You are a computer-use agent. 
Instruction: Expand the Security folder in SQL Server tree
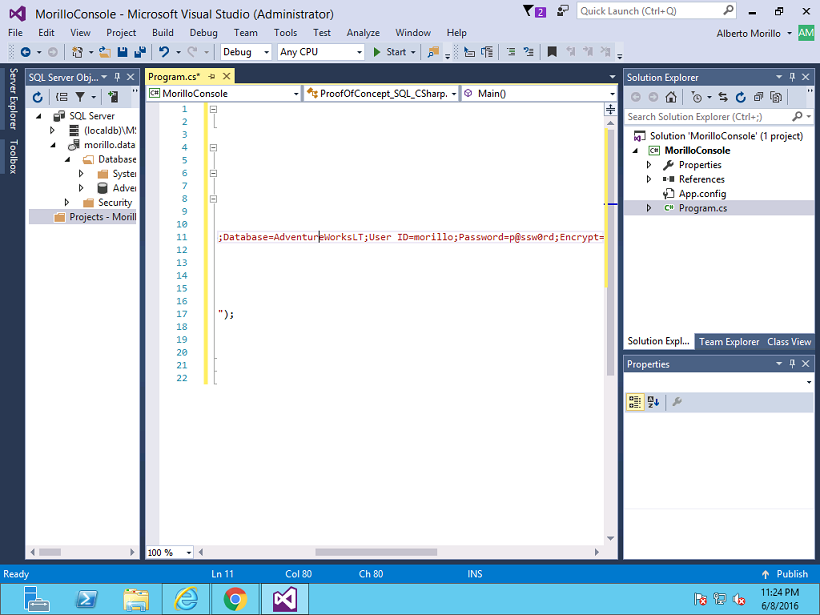coord(66,202)
